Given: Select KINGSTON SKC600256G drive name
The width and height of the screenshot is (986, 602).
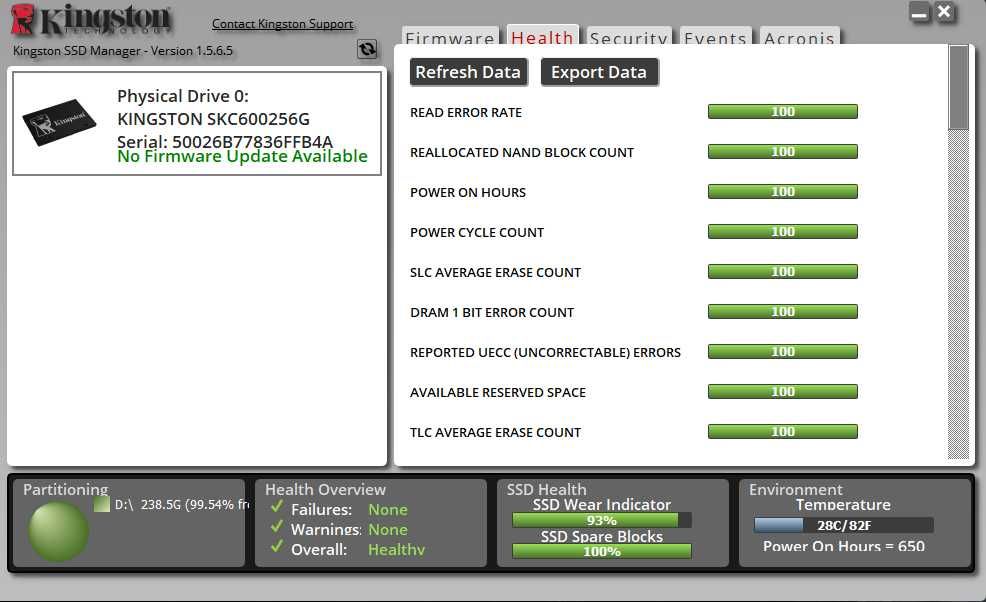Looking at the screenshot, I should point(213,119).
